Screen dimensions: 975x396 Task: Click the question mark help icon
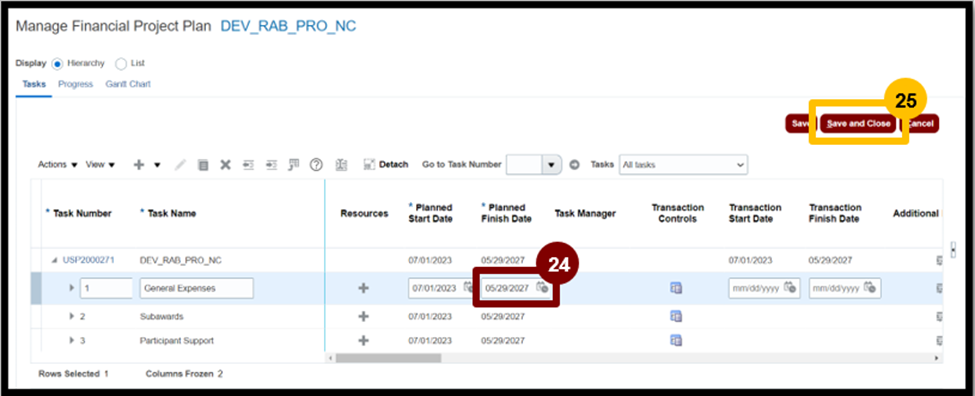coord(317,165)
